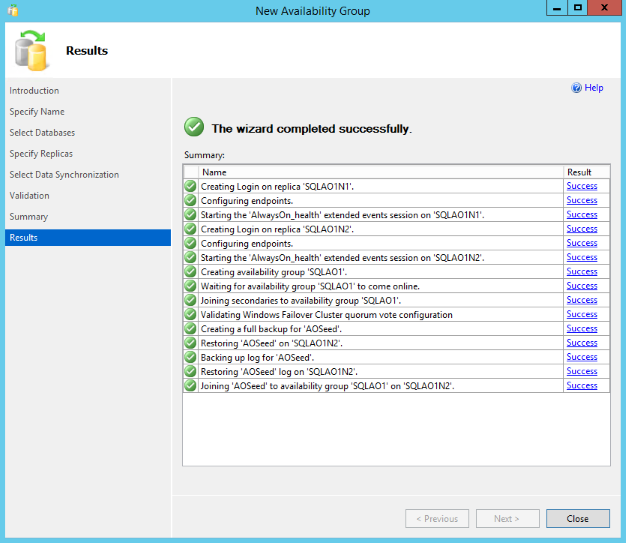The image size is (626, 543).
Task: Click the availability group database icon in header
Action: click(x=31, y=51)
